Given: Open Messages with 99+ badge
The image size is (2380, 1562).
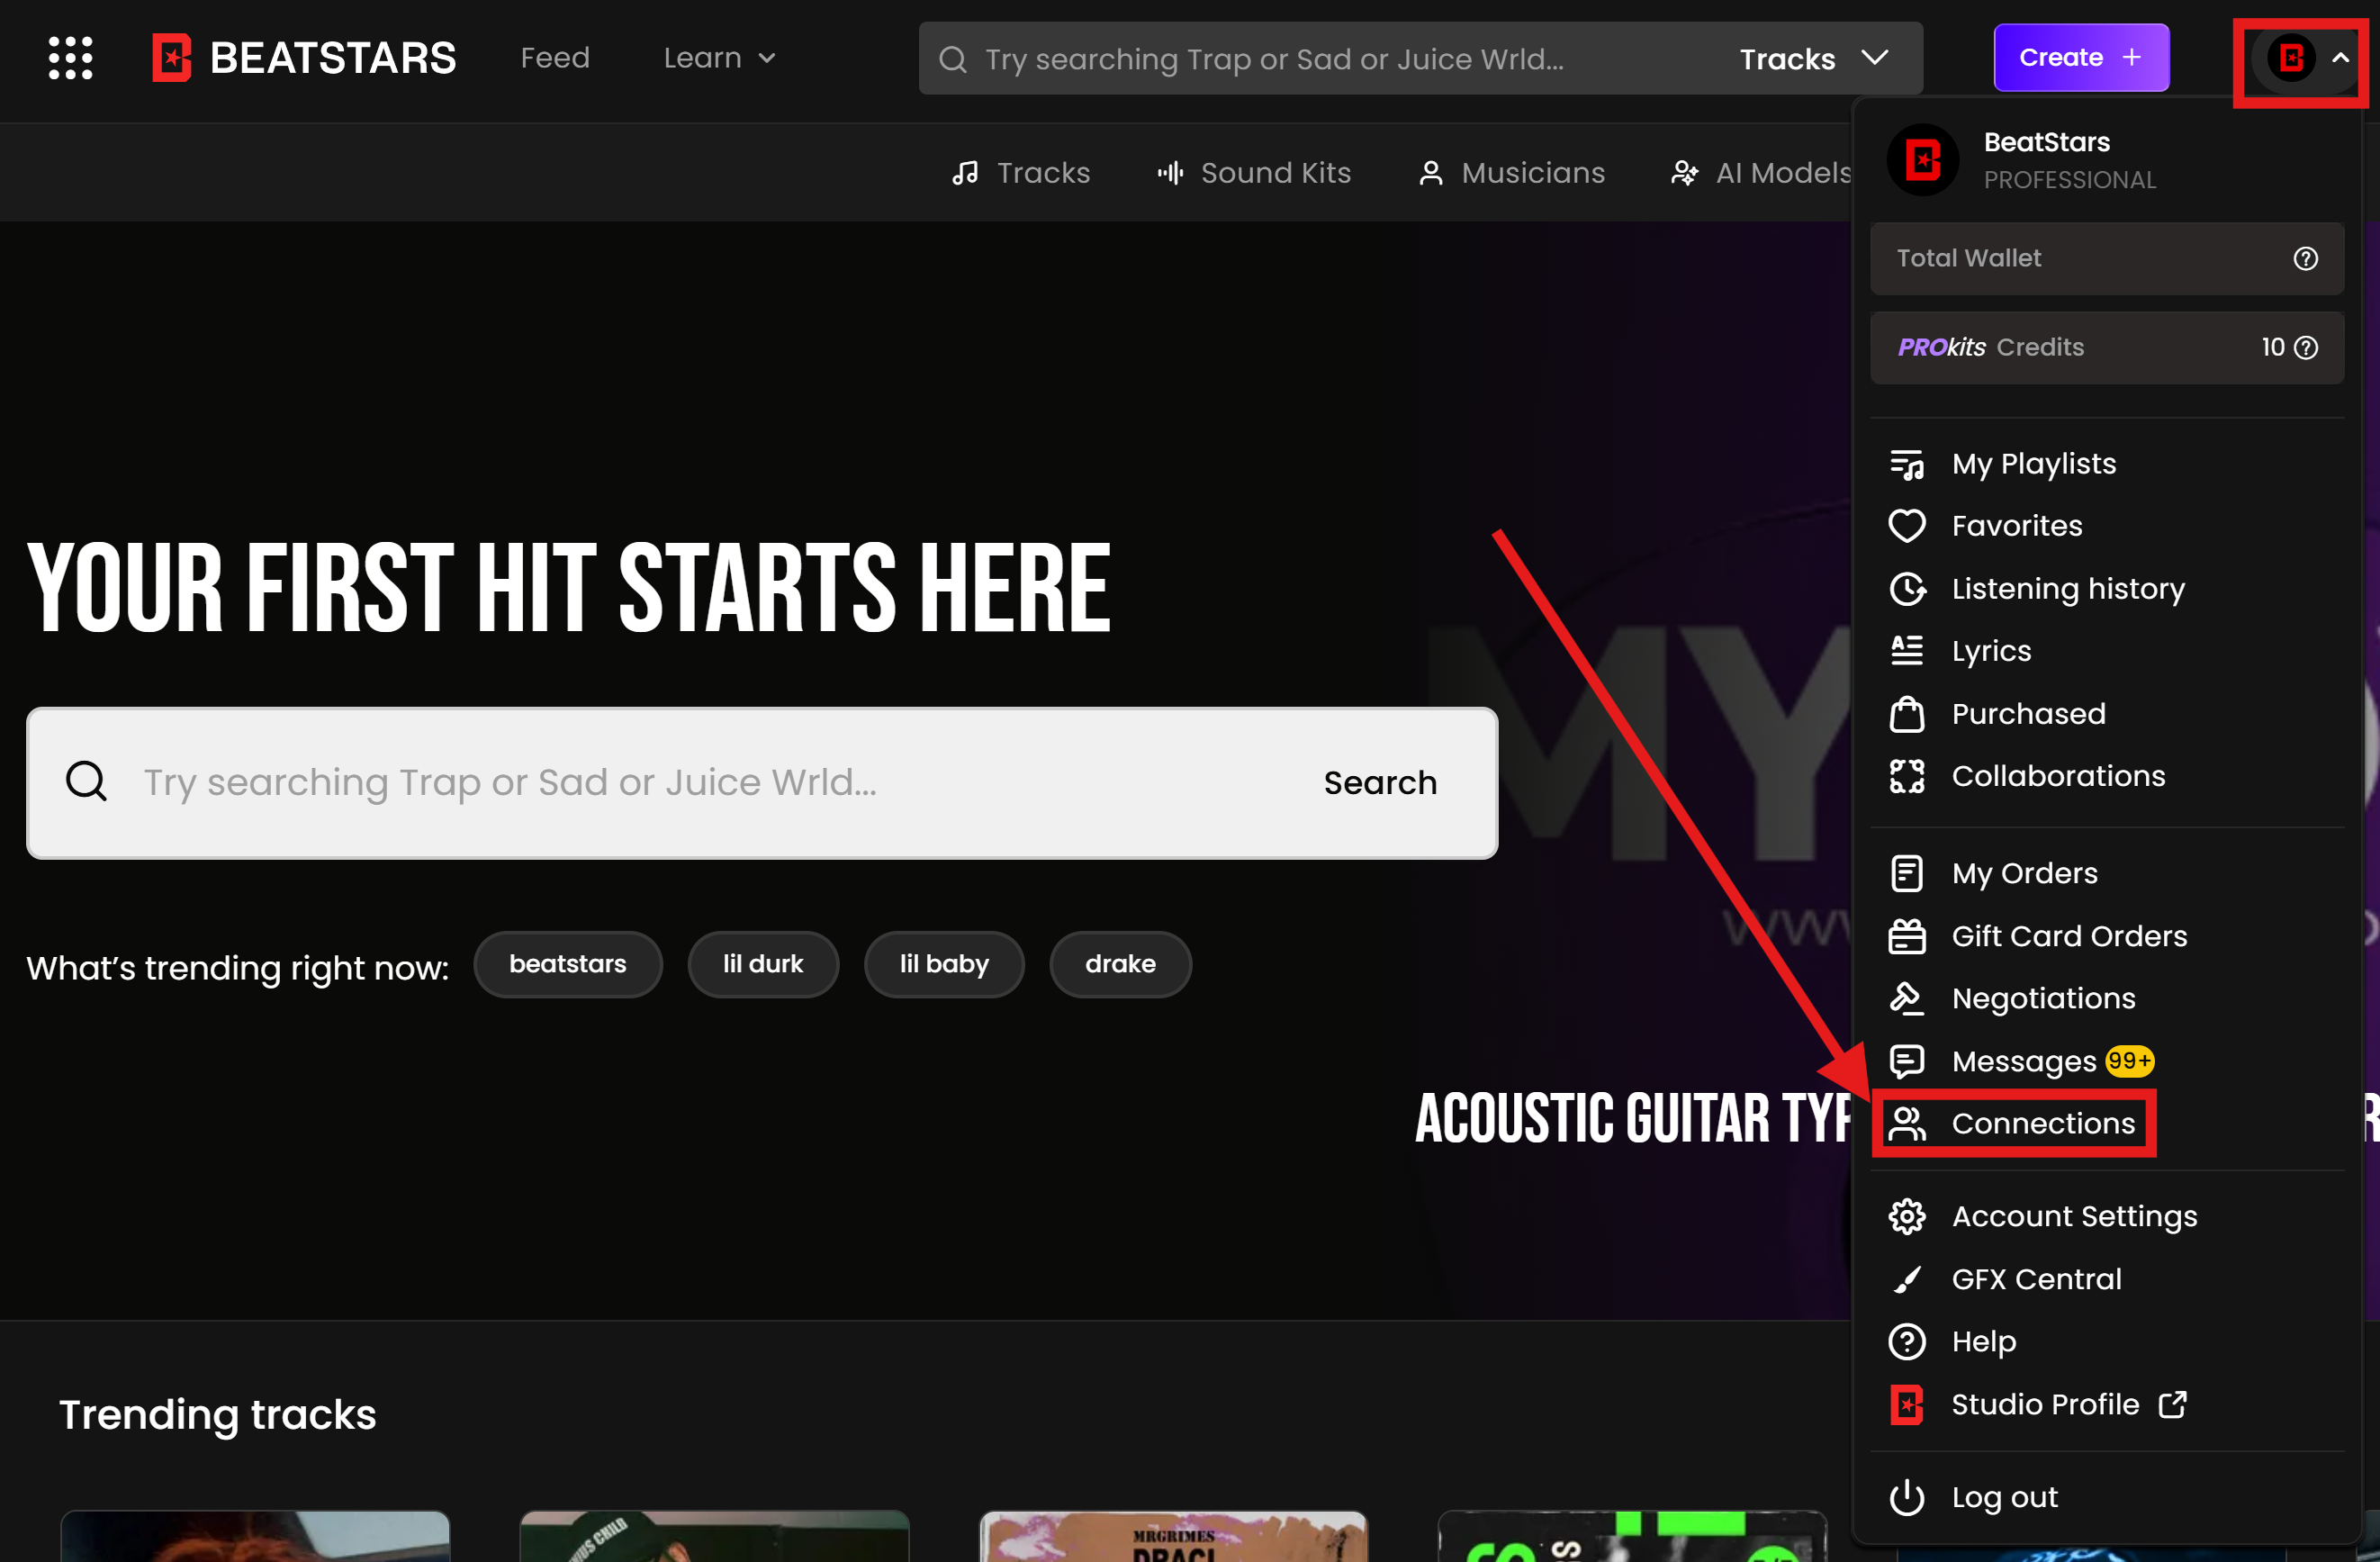Looking at the screenshot, I should click(x=2053, y=1061).
